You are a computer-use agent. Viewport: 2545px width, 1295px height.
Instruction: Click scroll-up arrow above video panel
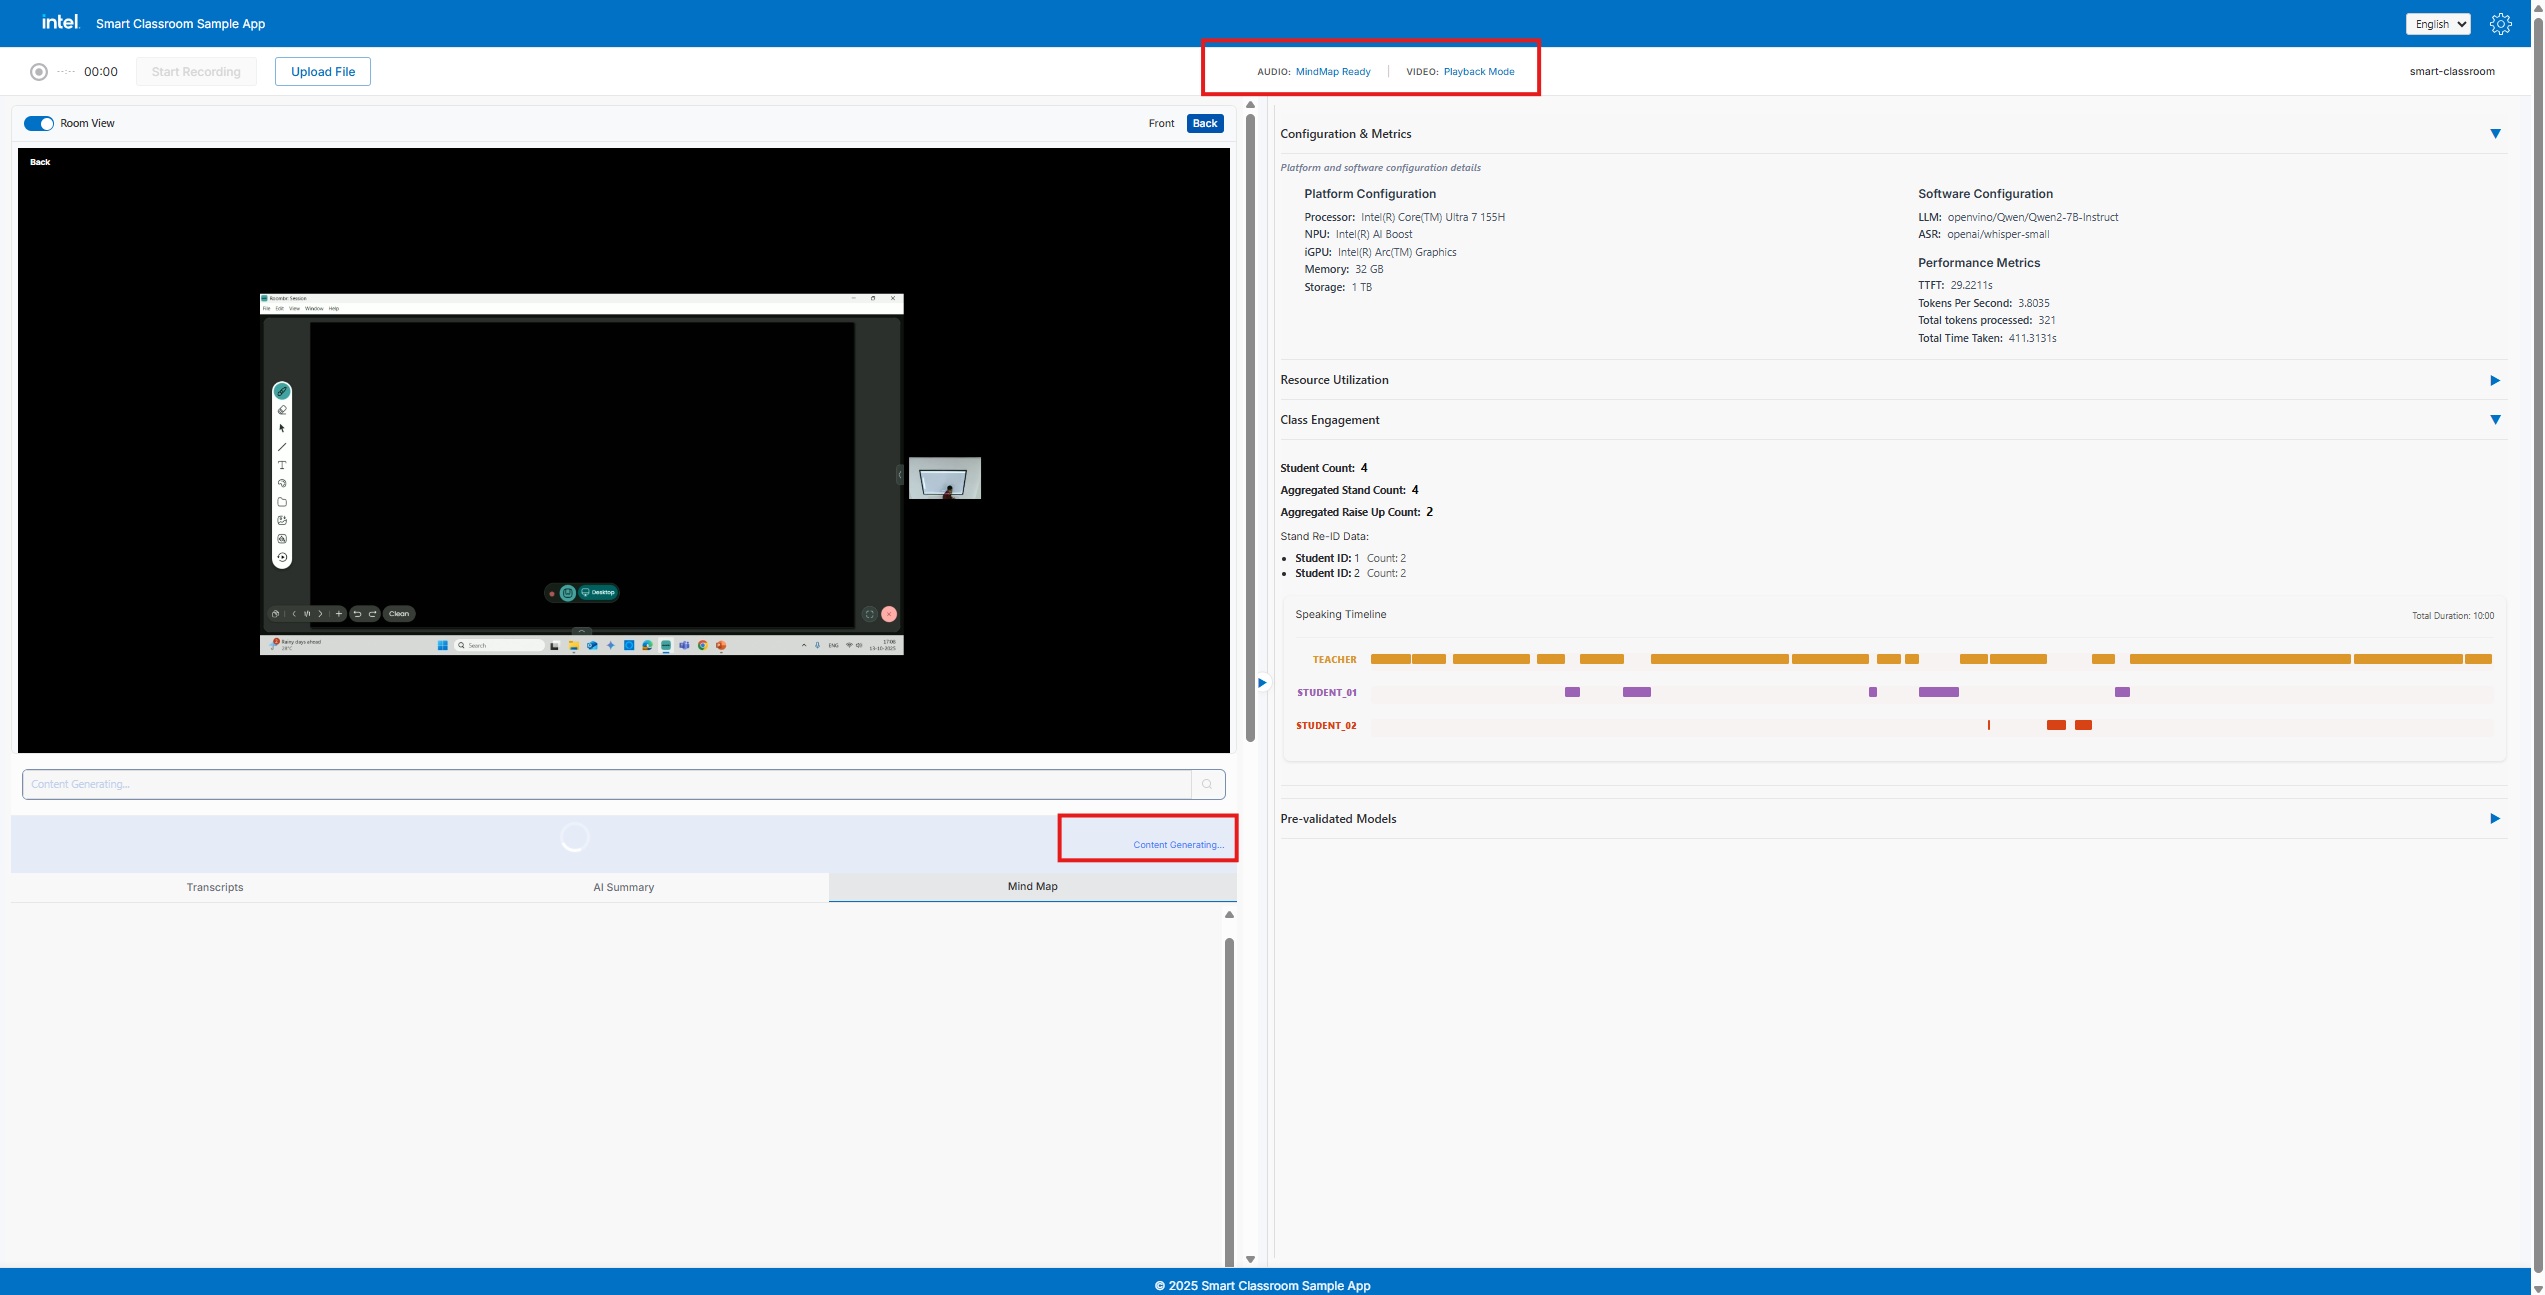pyautogui.click(x=1250, y=105)
